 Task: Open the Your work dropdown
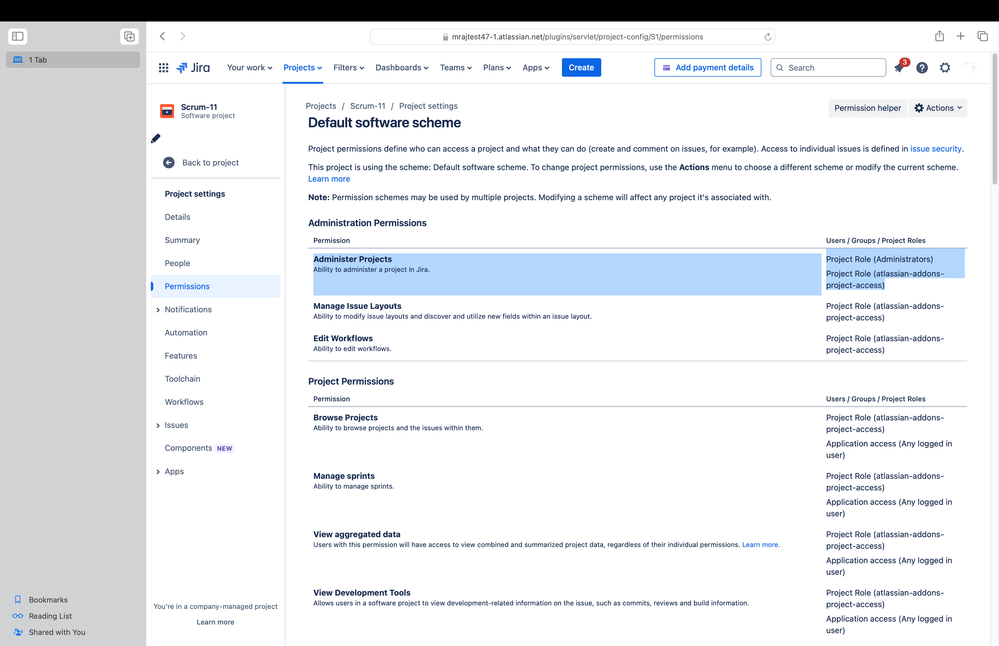(x=249, y=68)
